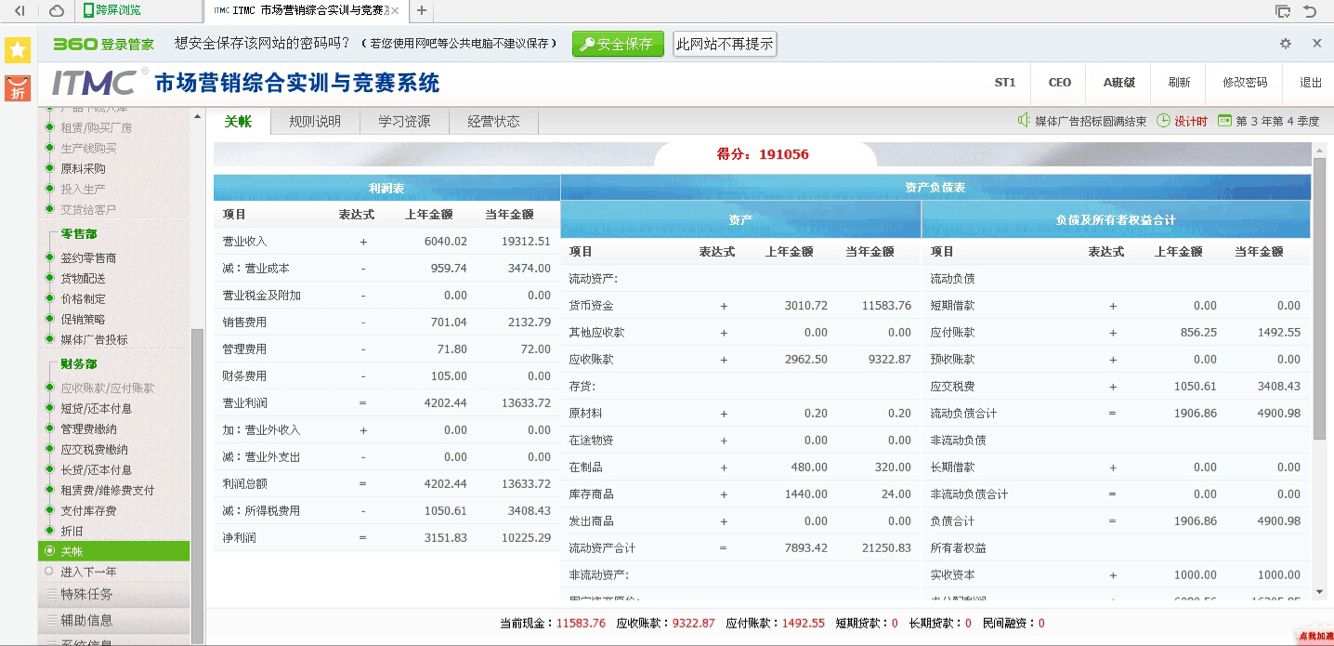Select 长贷/还本付息 in sidebar
This screenshot has height=646, width=1334.
96,470
